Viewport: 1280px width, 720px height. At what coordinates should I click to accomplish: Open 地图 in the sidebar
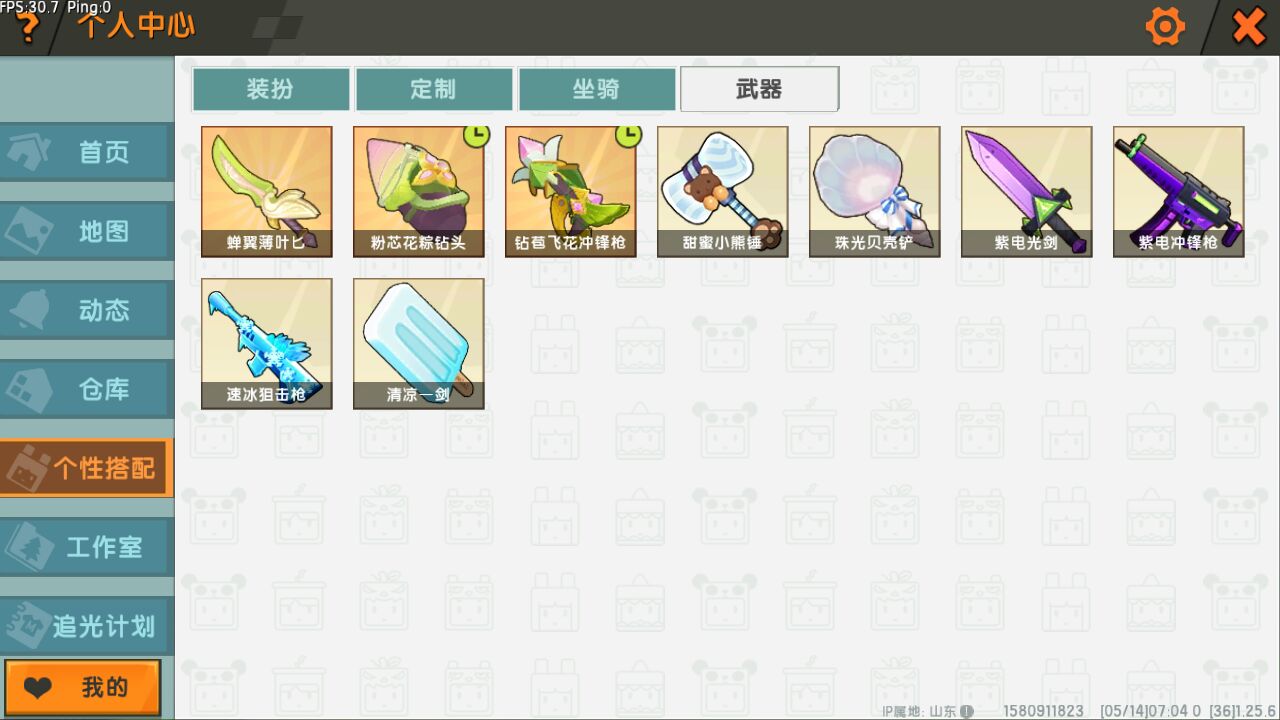tap(87, 231)
